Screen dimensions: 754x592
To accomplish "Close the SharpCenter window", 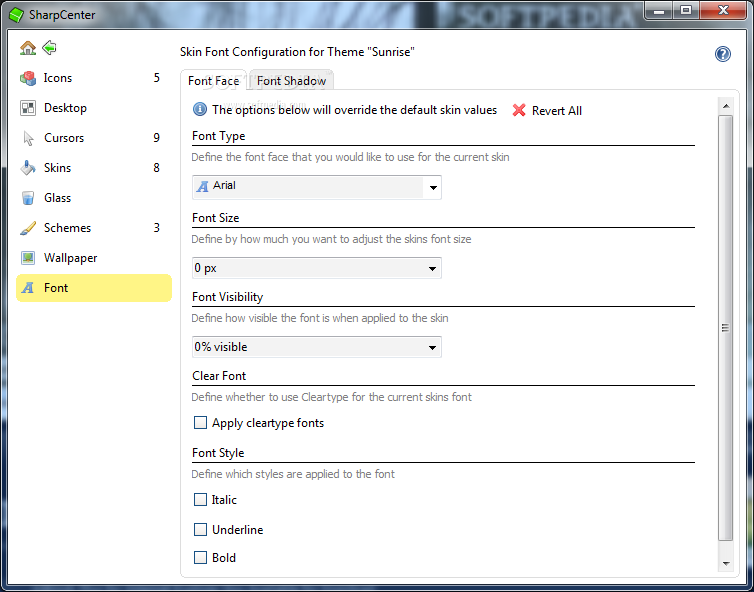I will click(723, 11).
